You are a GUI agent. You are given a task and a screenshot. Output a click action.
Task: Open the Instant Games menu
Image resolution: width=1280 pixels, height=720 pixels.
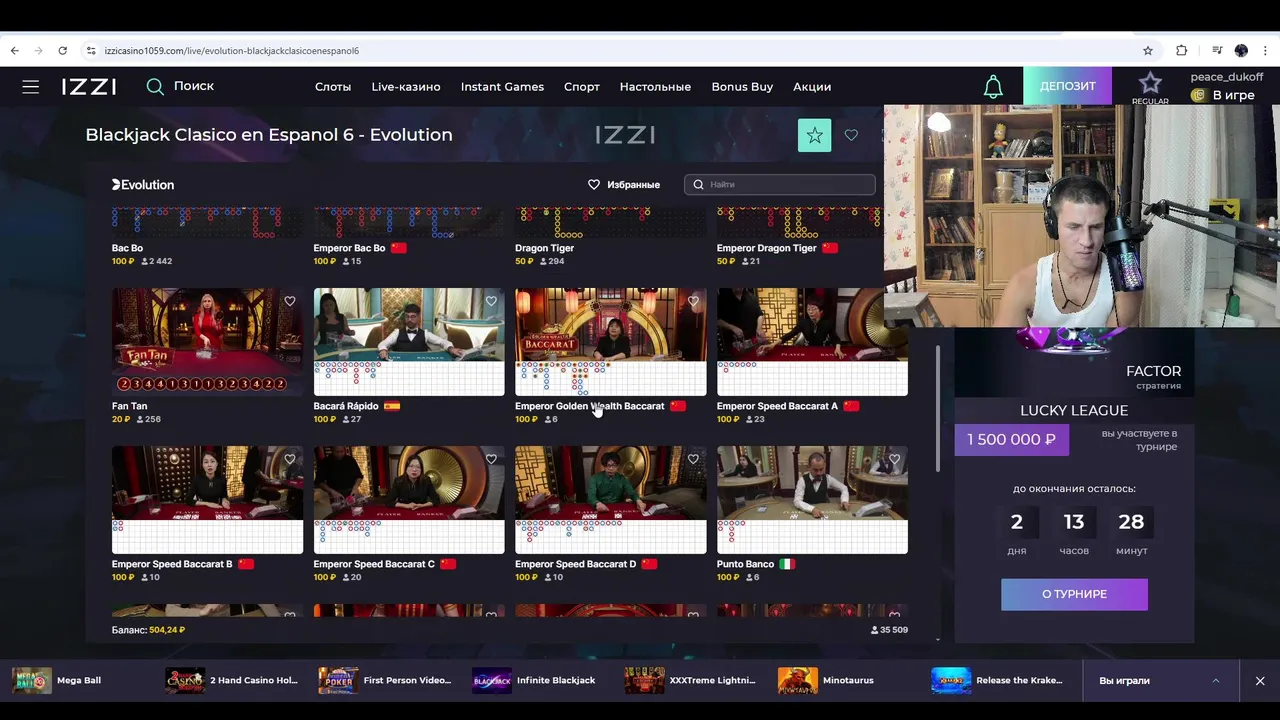502,87
